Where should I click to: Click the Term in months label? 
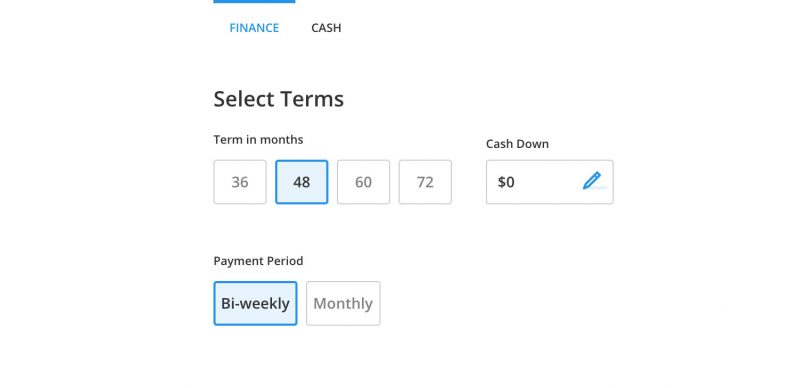258,140
